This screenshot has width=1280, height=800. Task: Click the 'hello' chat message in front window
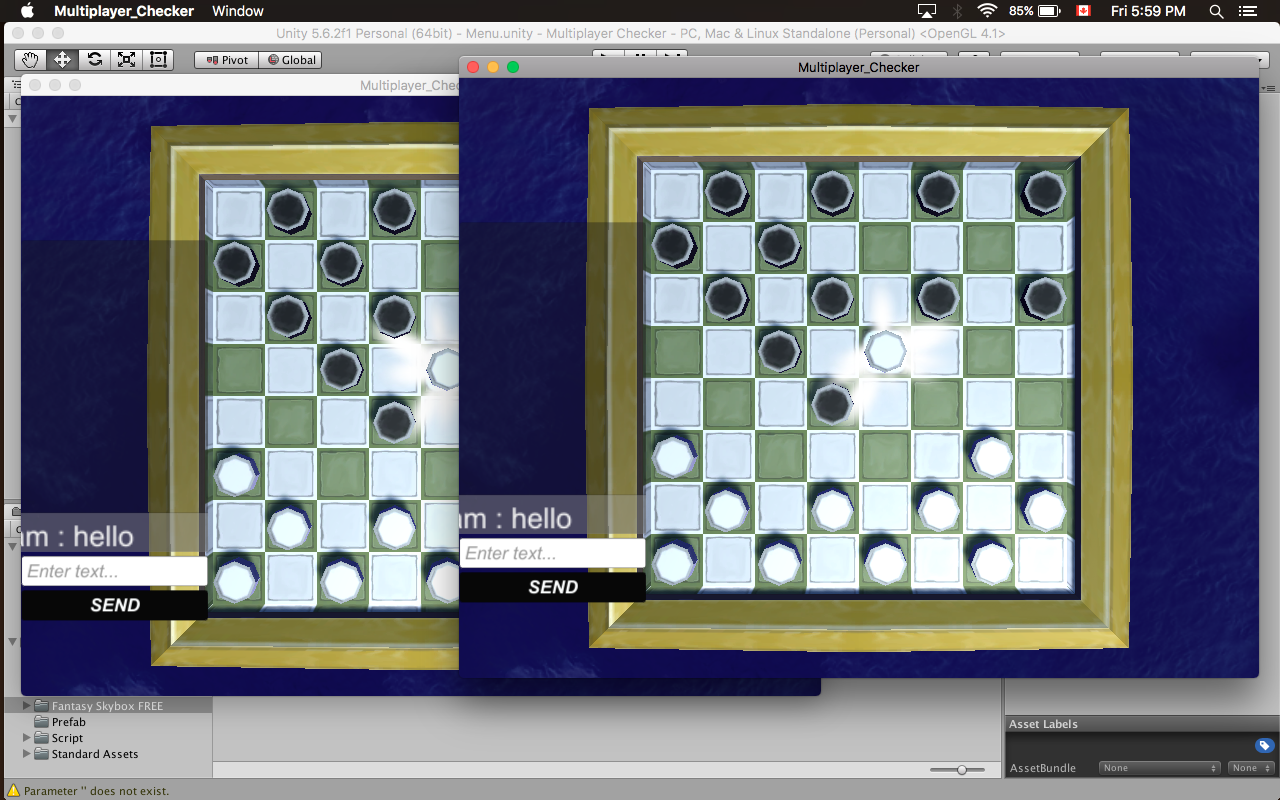pos(541,518)
